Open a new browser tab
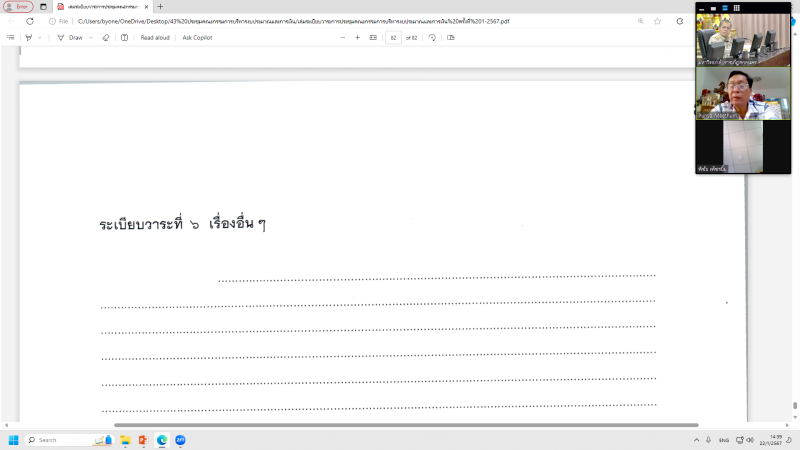Screen dimensions: 800x450 point(160,6)
